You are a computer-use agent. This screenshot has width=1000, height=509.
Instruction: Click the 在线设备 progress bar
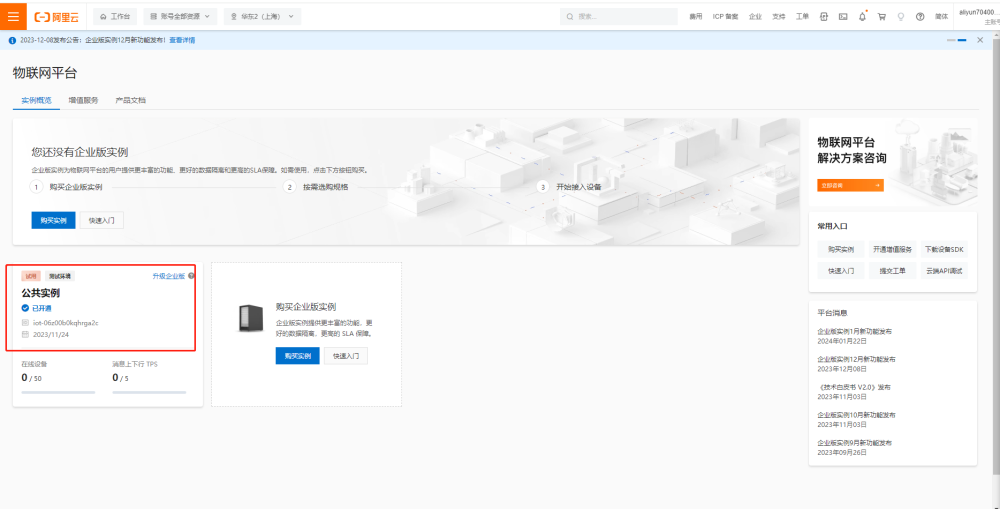[58, 392]
